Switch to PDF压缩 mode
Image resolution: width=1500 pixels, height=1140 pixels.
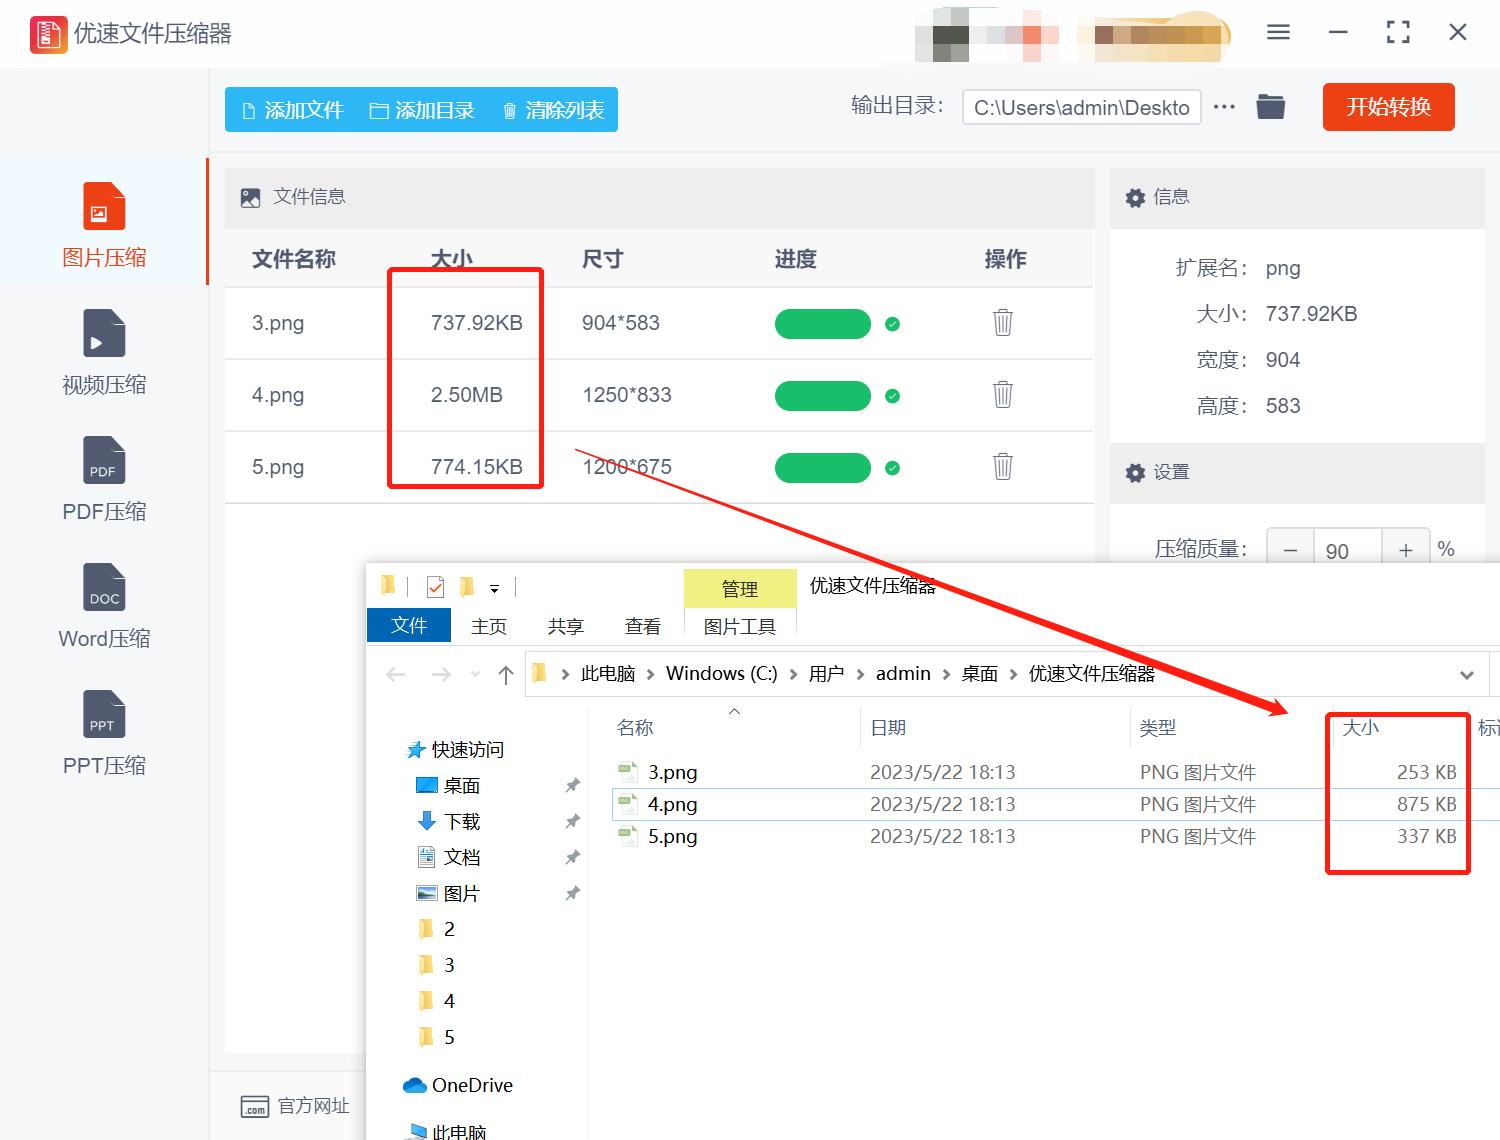pyautogui.click(x=103, y=478)
